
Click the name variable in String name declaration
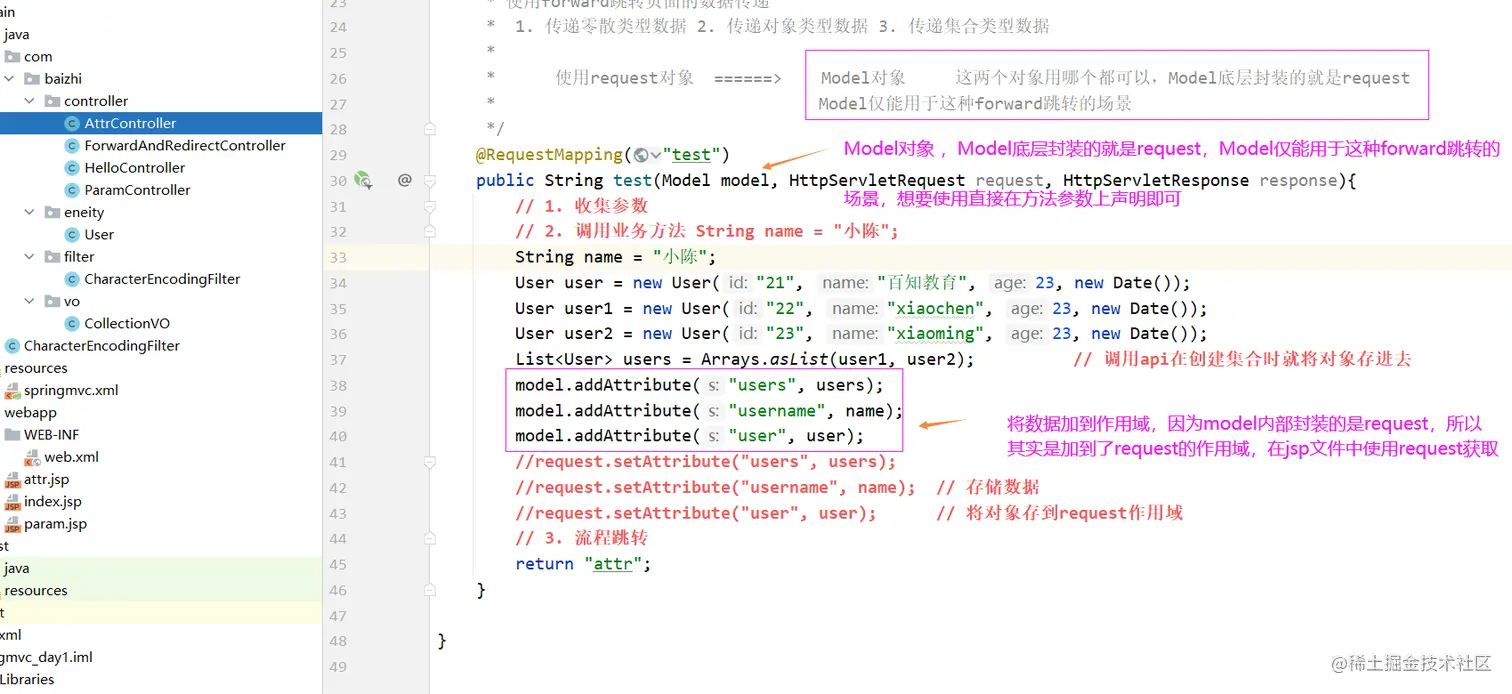coord(603,257)
